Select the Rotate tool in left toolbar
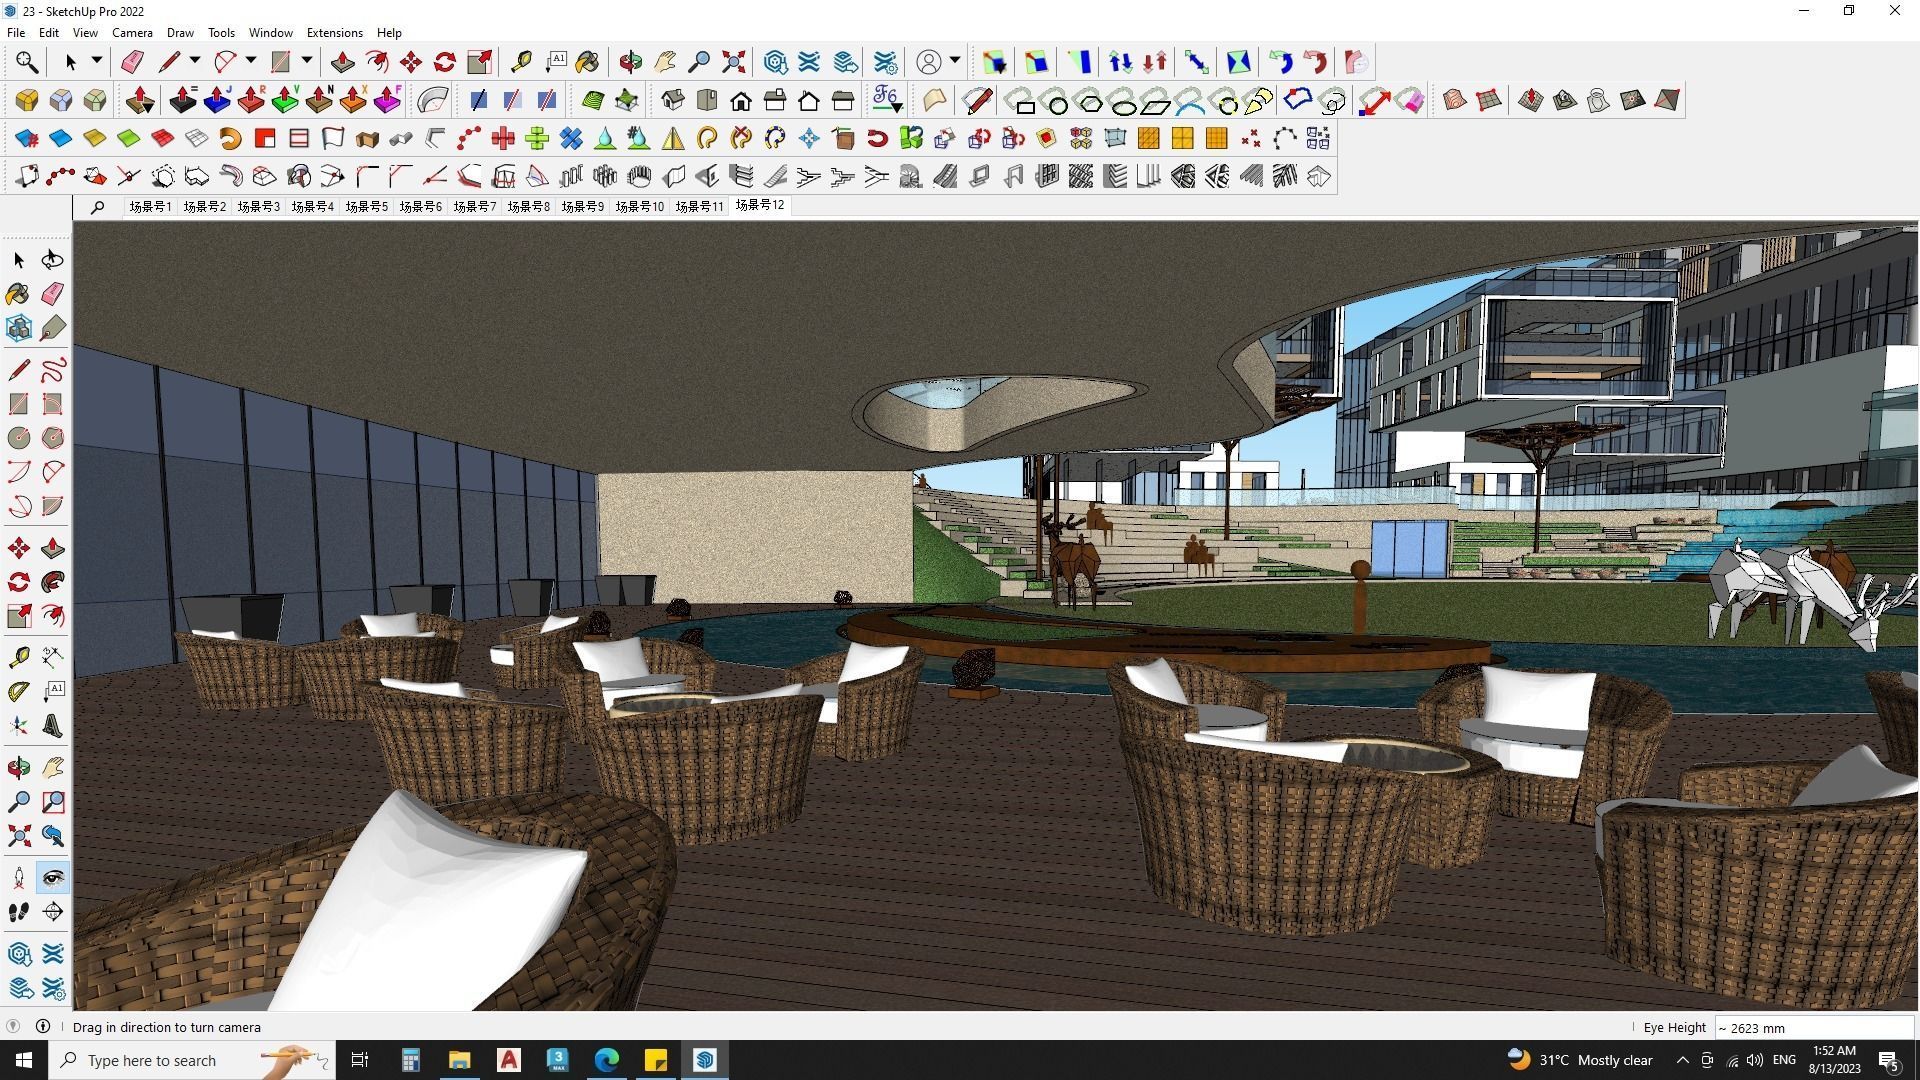This screenshot has width=1920, height=1080. pos(18,582)
